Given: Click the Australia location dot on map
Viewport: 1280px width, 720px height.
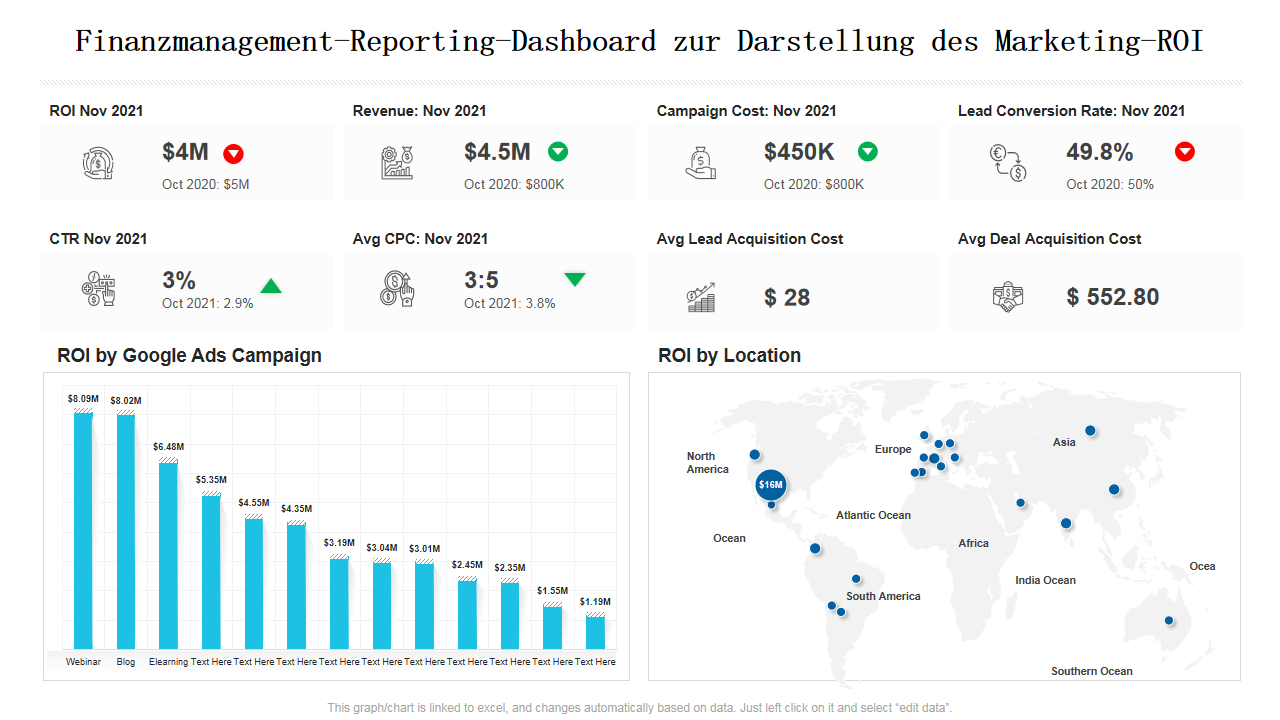Looking at the screenshot, I should click(1169, 621).
